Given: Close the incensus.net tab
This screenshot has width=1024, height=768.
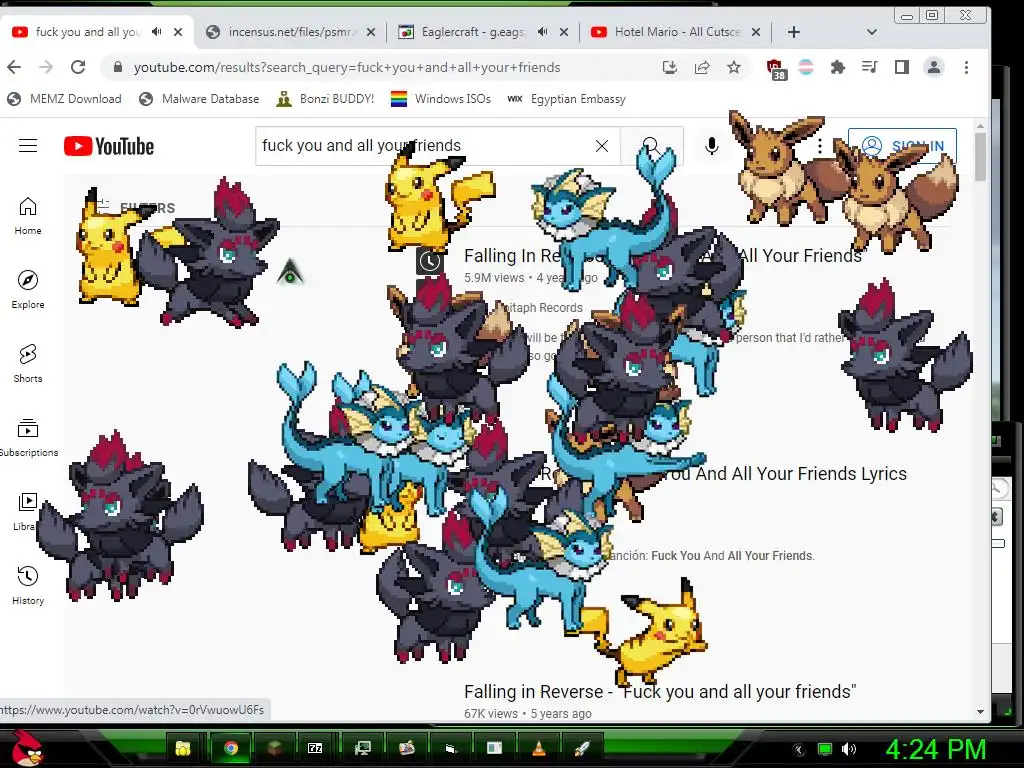Looking at the screenshot, I should (x=371, y=32).
